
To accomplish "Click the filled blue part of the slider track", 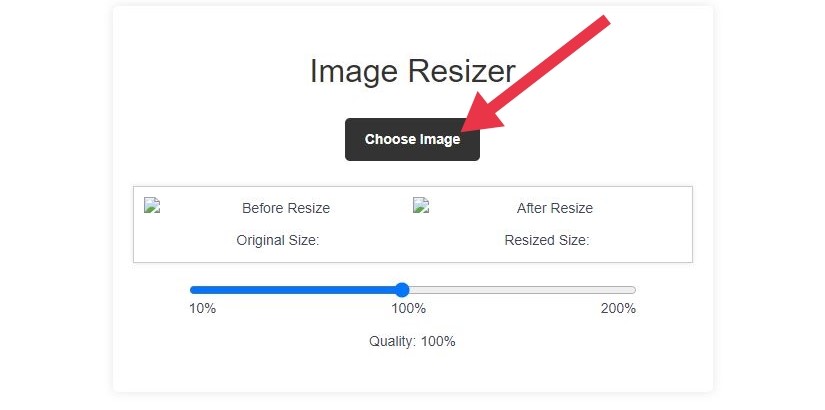I will 293,290.
